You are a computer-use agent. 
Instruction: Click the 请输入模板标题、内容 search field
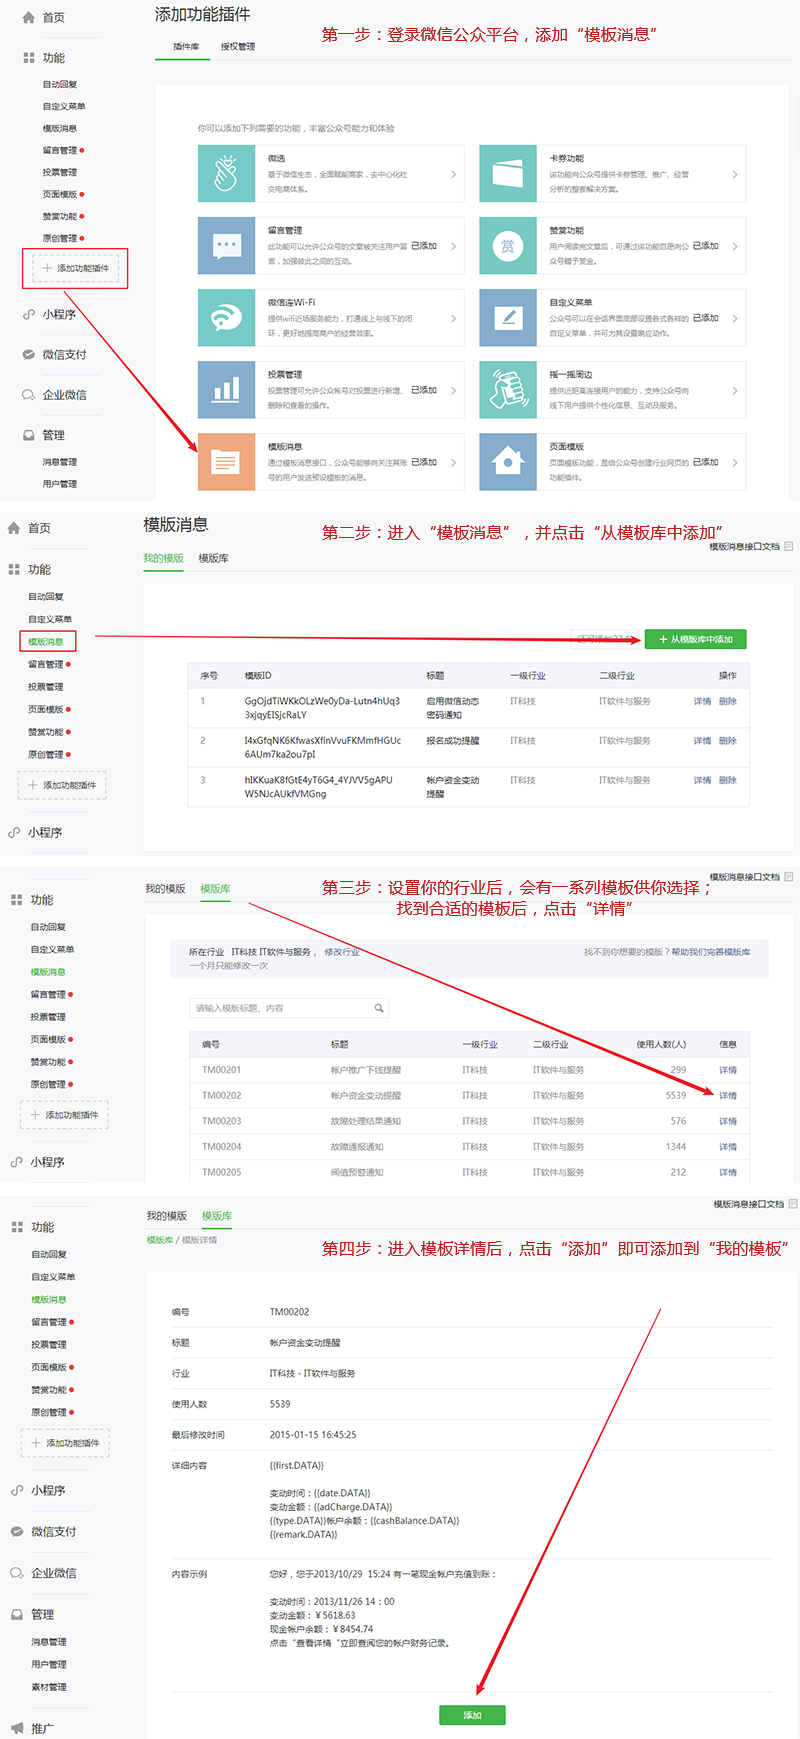tap(280, 1008)
